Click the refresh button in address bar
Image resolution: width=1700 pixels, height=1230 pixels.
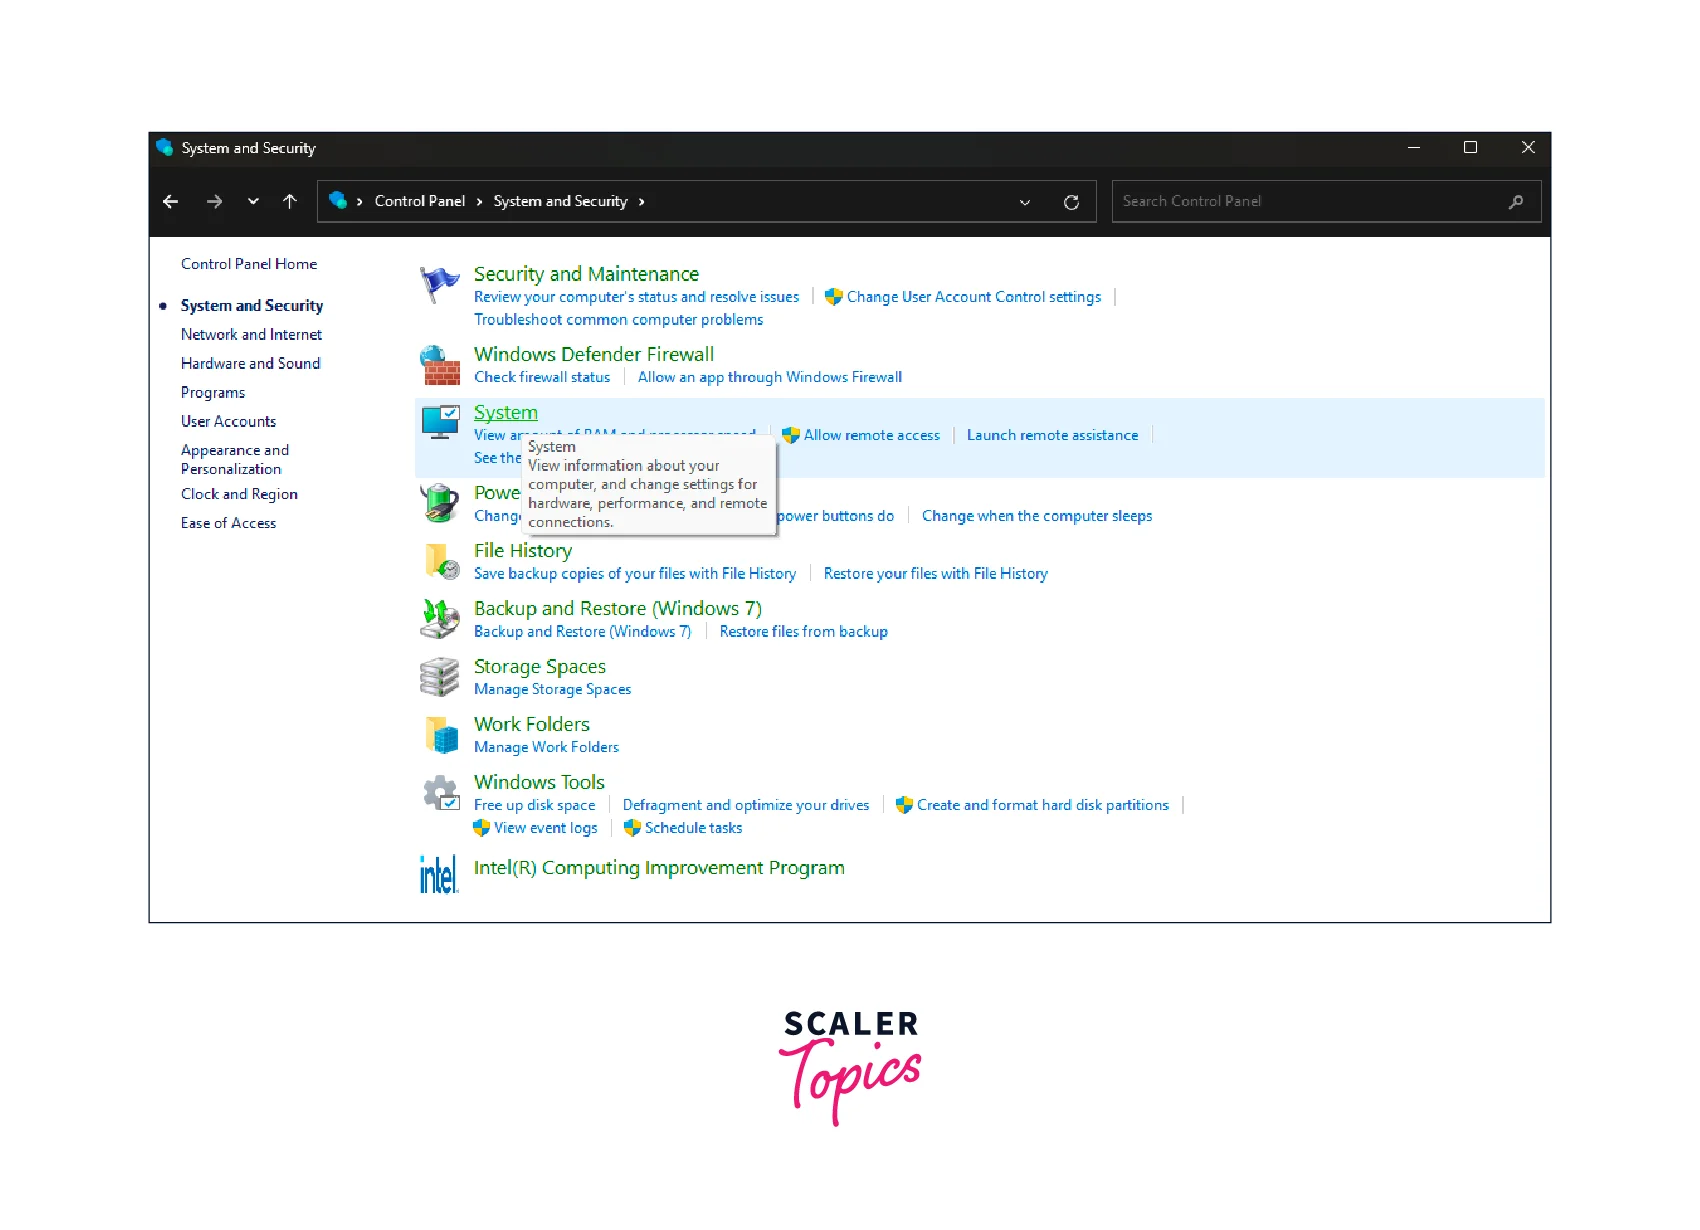click(1071, 202)
